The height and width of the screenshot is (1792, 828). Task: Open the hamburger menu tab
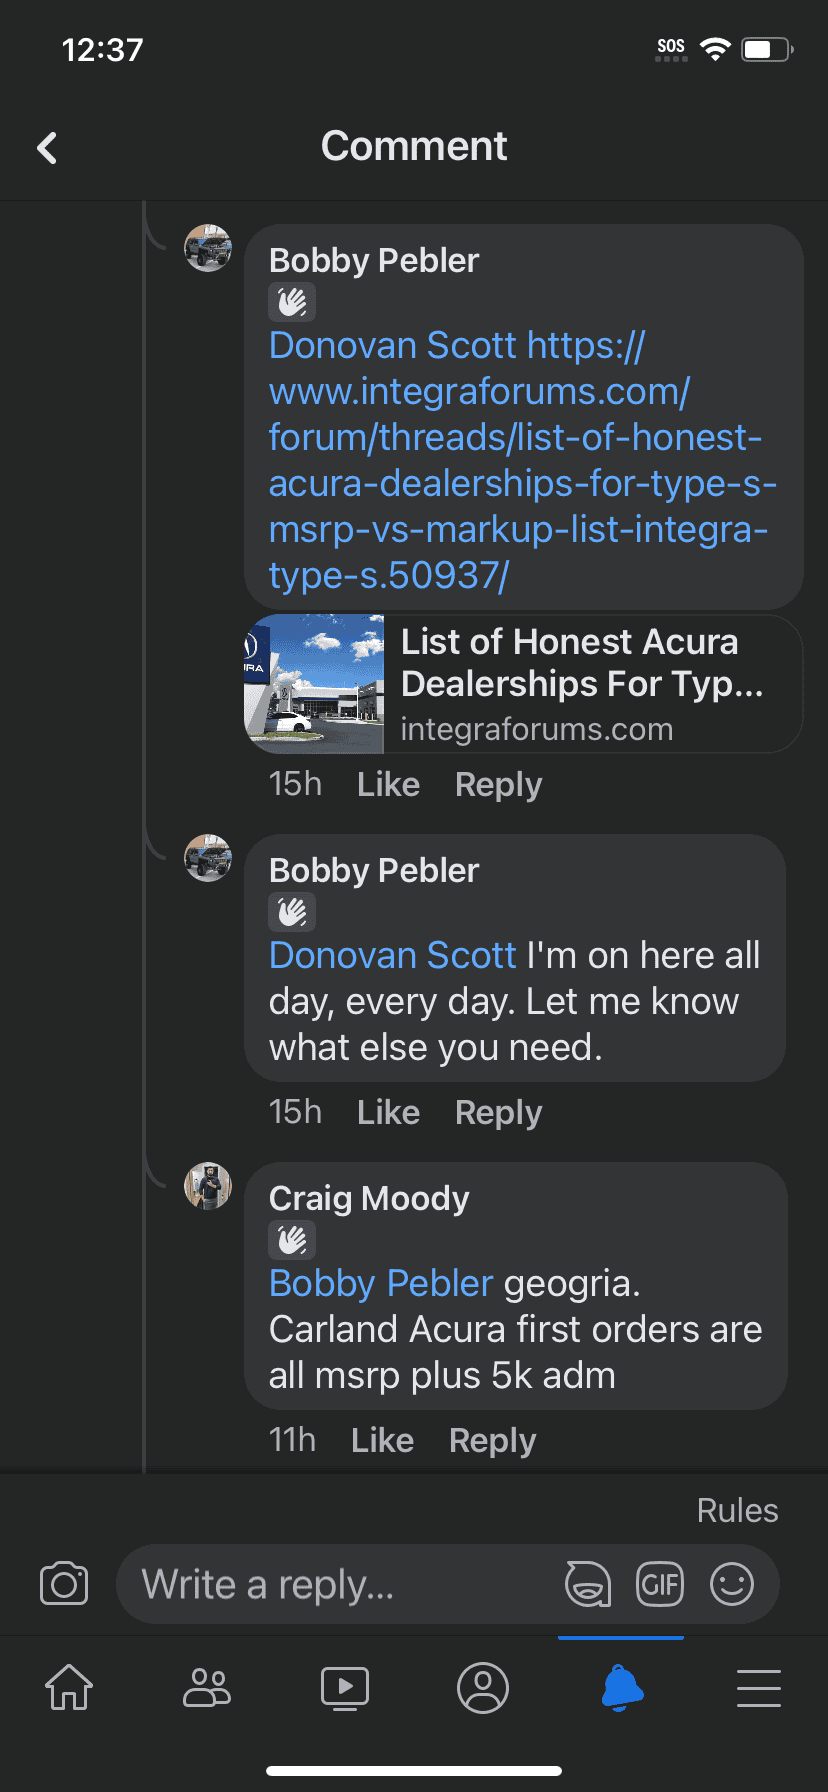(759, 1688)
